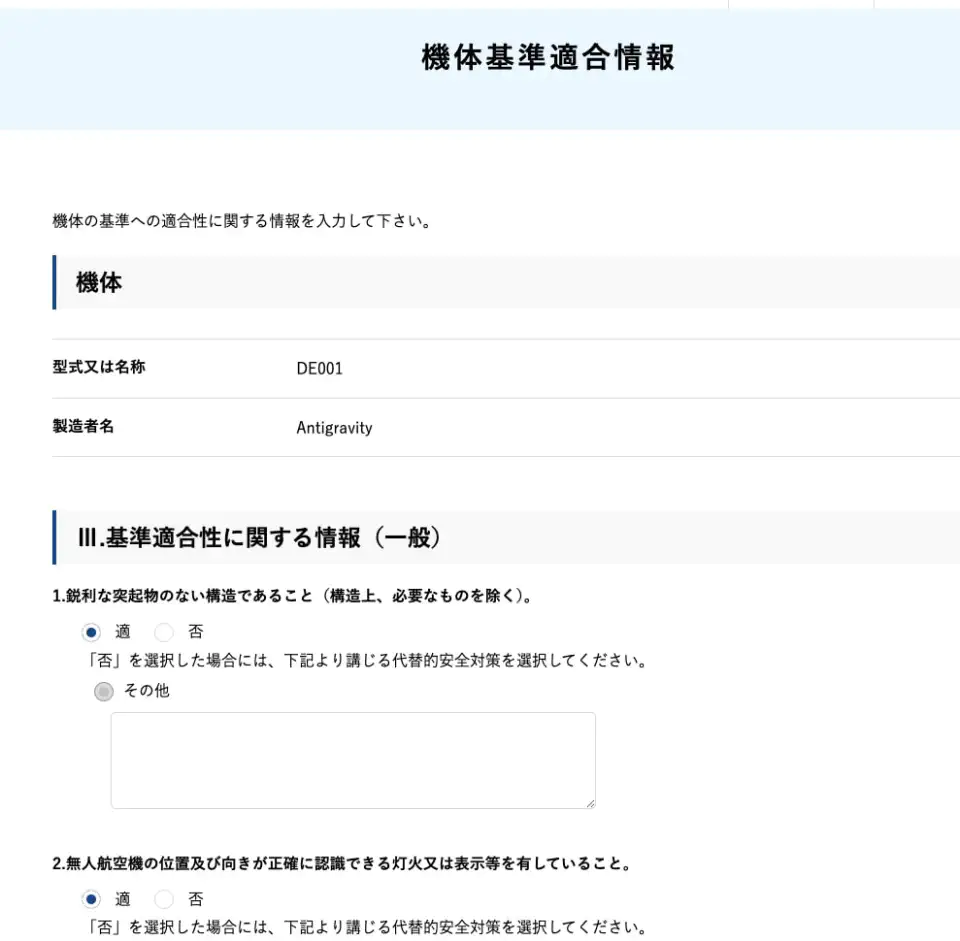Choose the その他 alternative safety measure option
Screen dimensions: 960x941
click(x=103, y=692)
